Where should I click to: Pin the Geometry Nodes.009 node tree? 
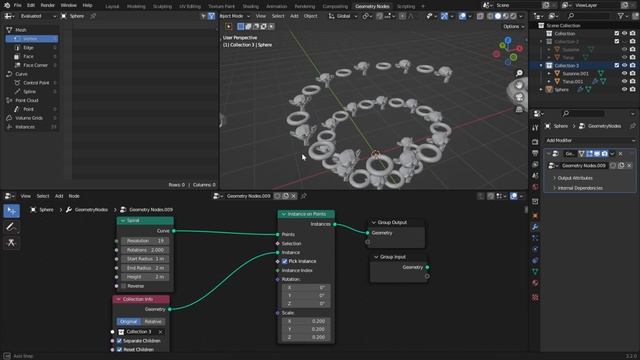coord(304,196)
